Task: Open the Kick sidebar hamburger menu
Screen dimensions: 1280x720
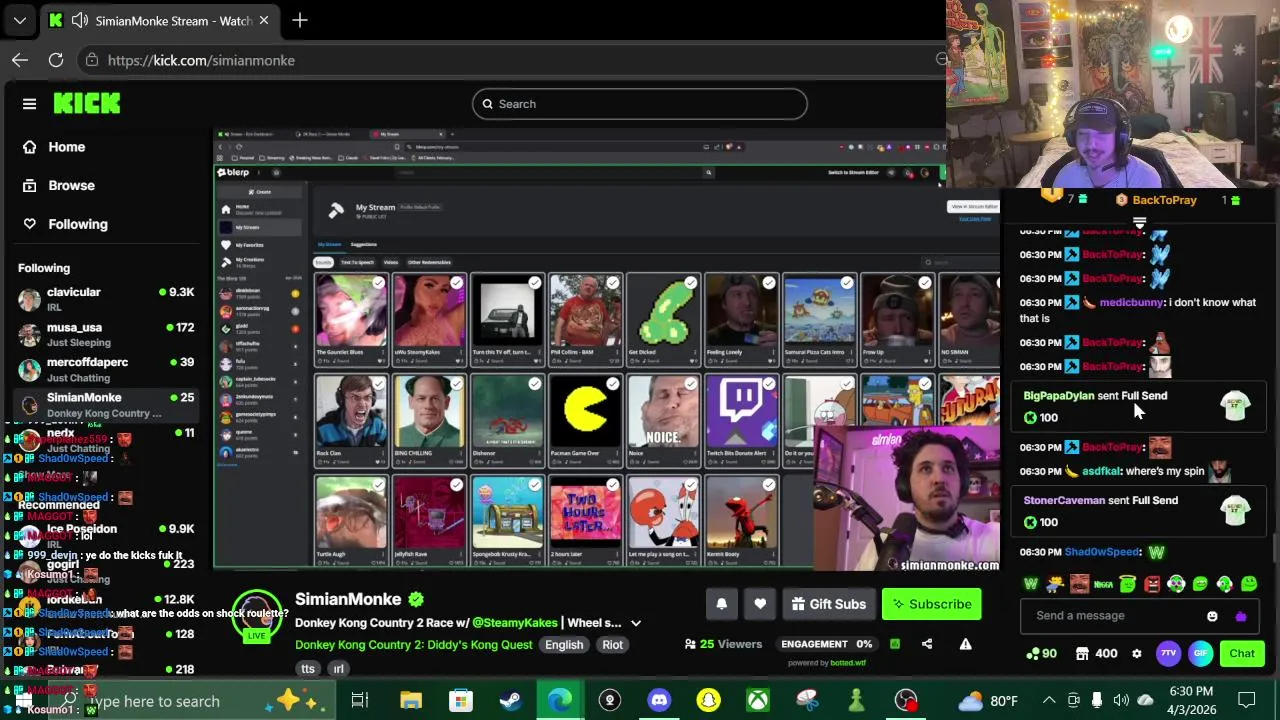Action: pos(29,104)
